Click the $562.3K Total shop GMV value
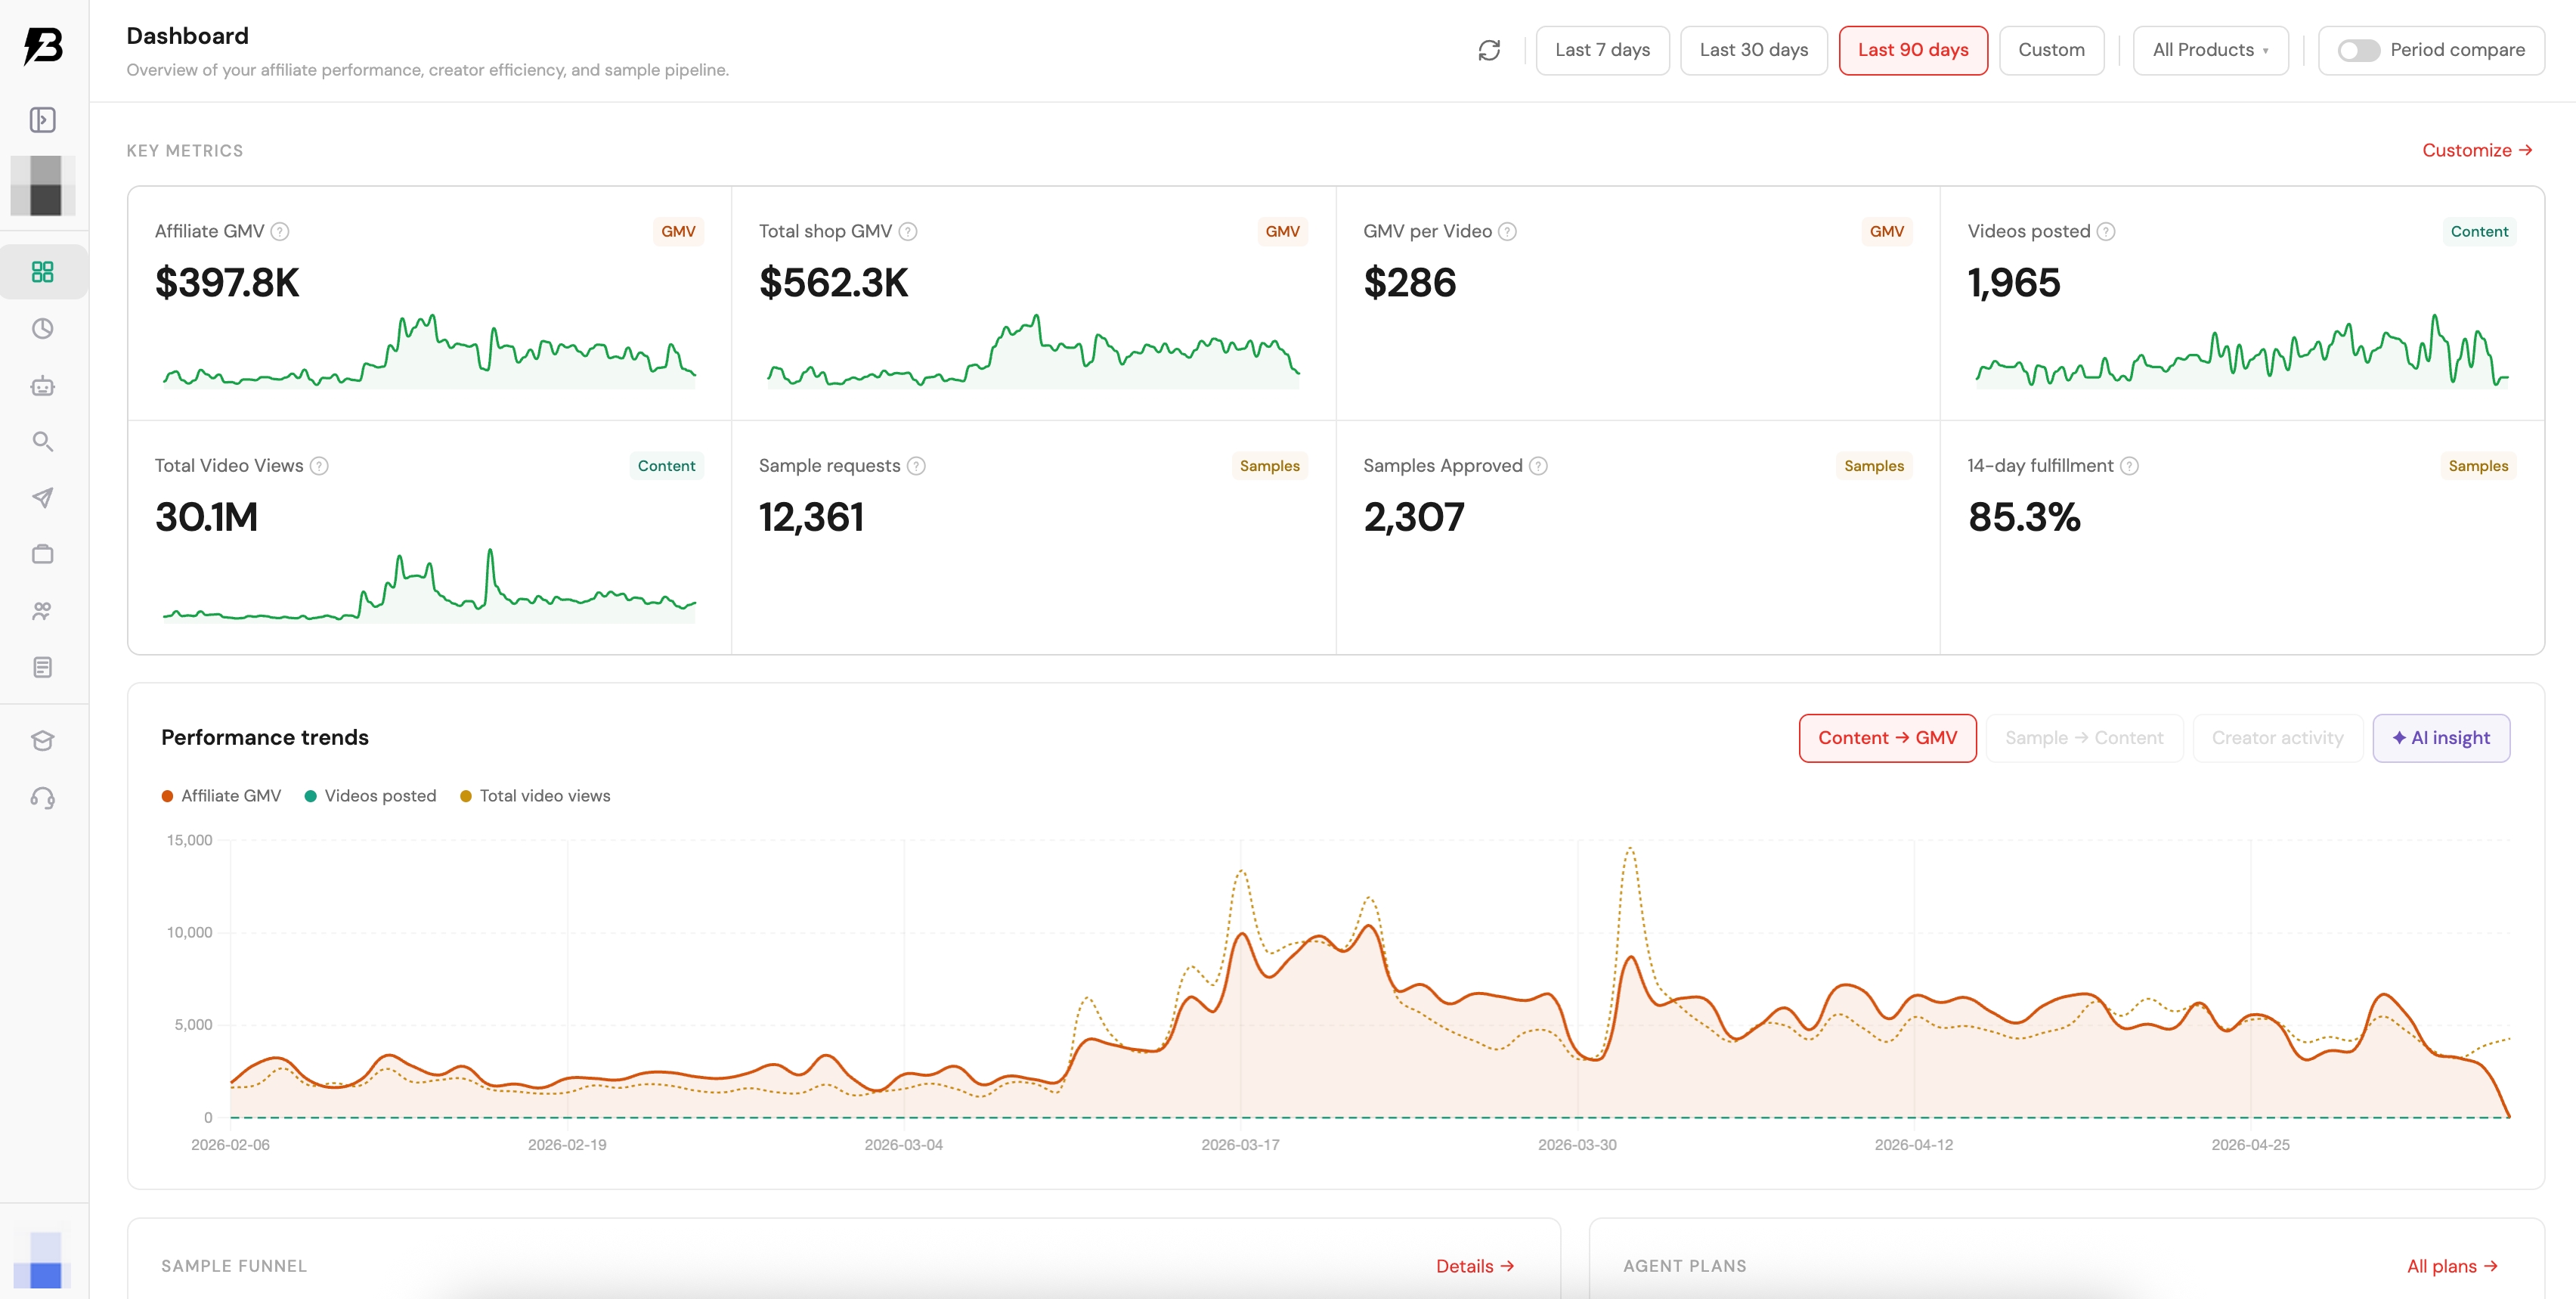This screenshot has width=2576, height=1299. click(x=834, y=283)
